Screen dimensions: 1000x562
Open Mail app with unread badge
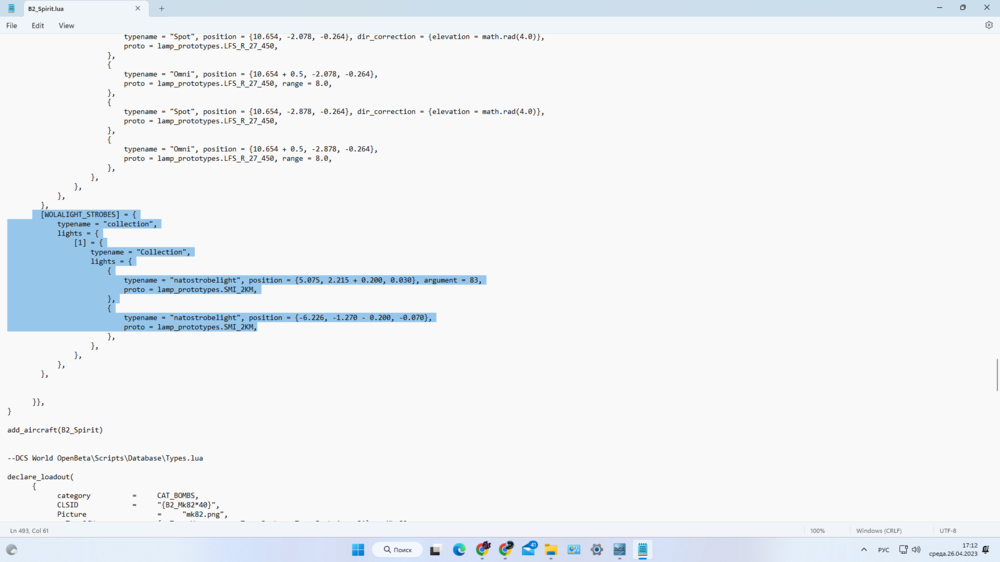[x=529, y=549]
